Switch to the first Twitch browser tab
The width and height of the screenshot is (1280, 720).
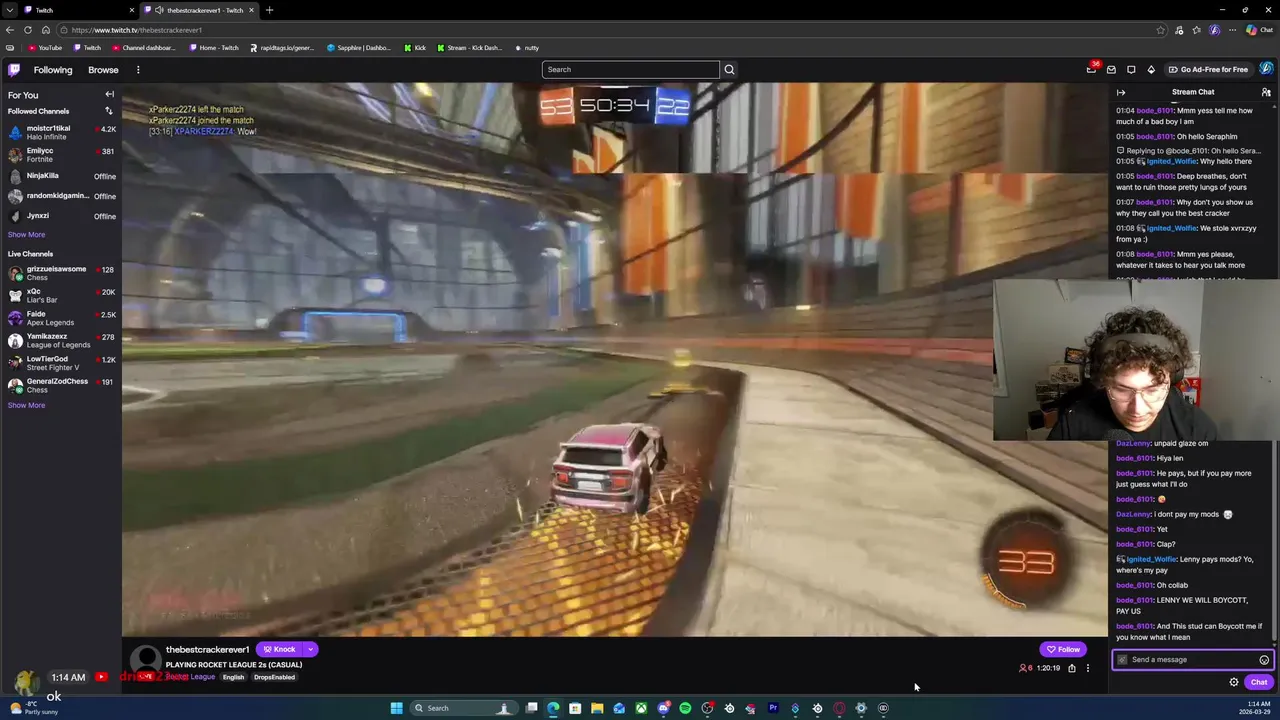coord(70,10)
